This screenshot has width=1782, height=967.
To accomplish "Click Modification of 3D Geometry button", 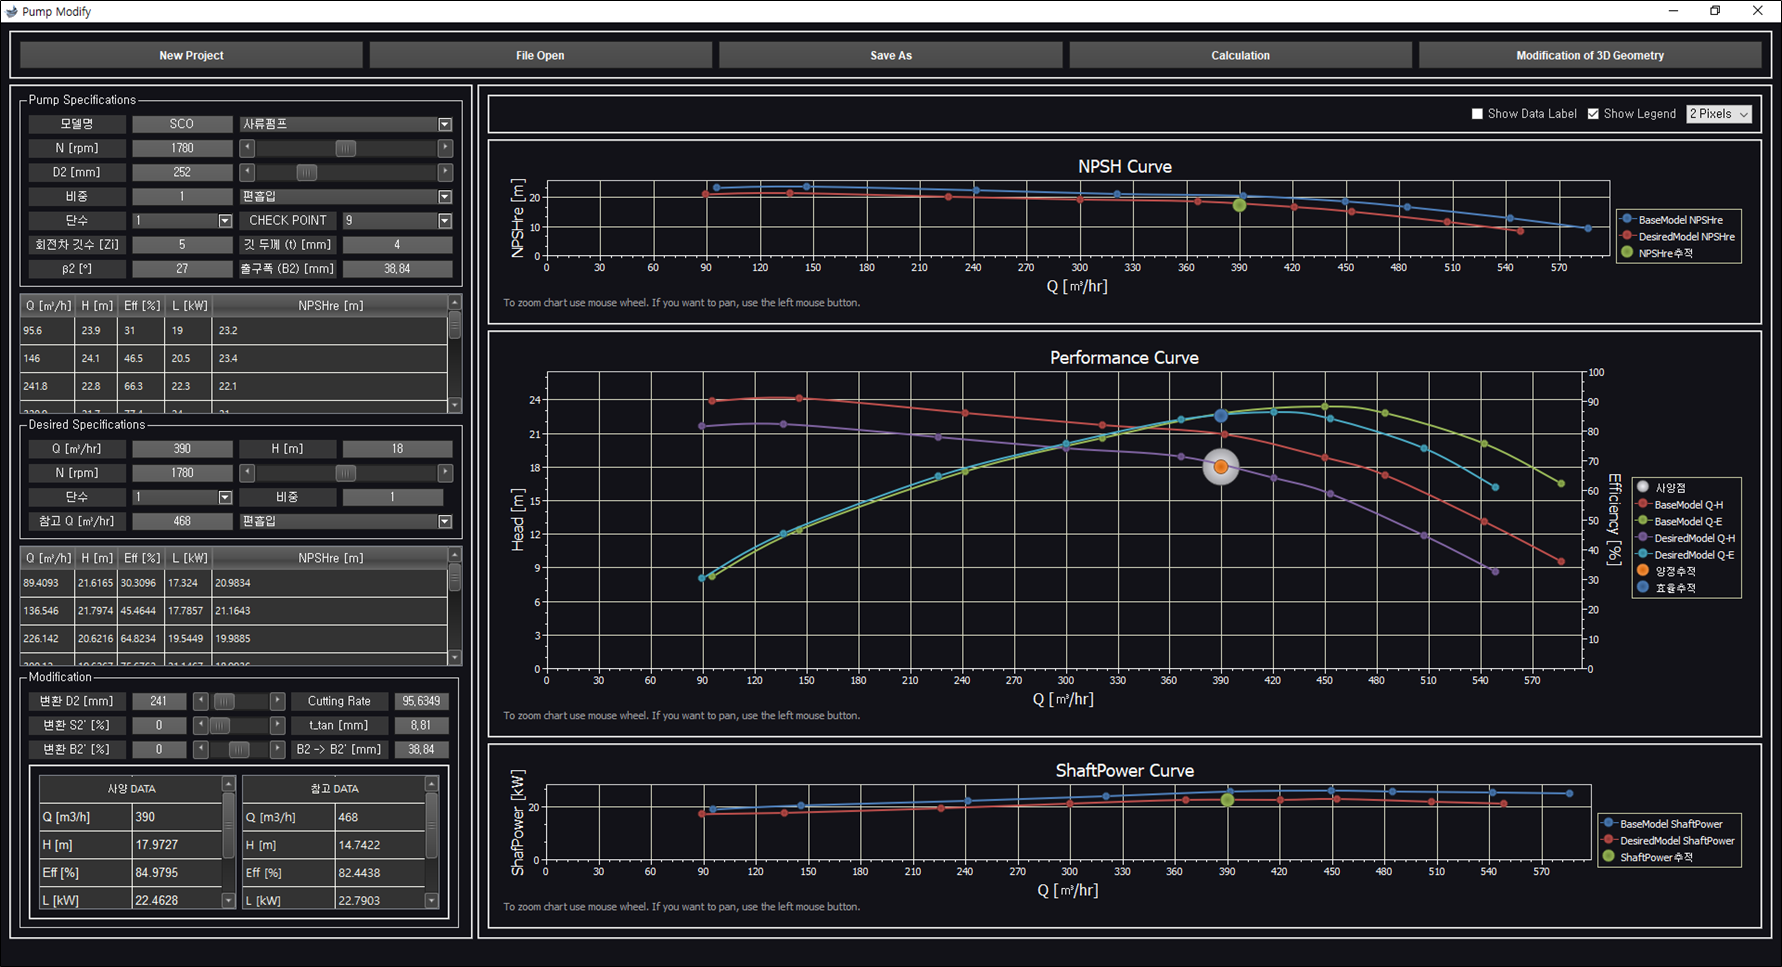I will (1589, 55).
